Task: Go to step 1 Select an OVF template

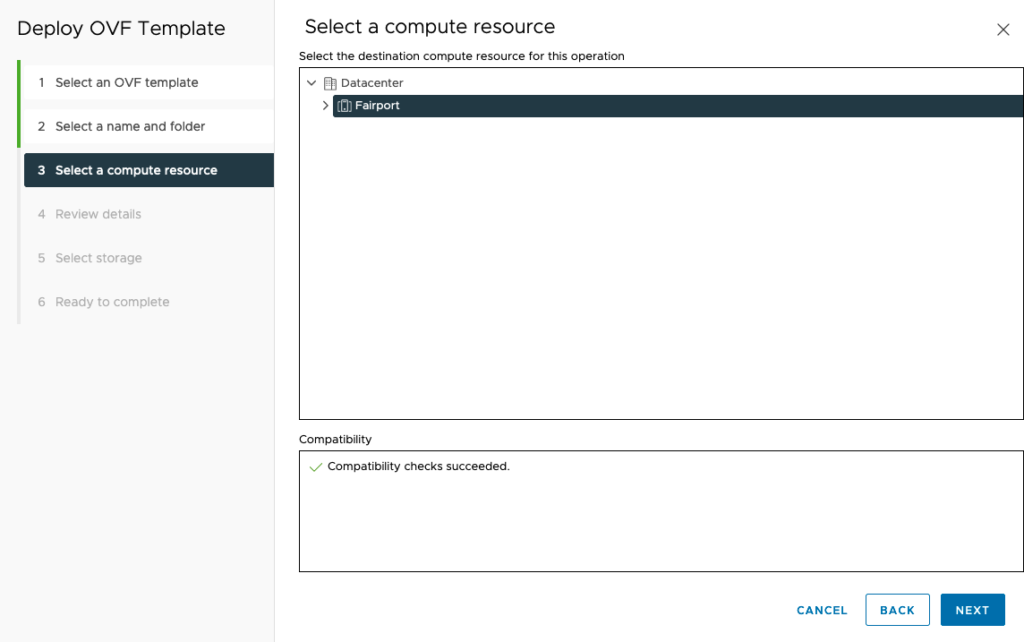Action: tap(126, 83)
